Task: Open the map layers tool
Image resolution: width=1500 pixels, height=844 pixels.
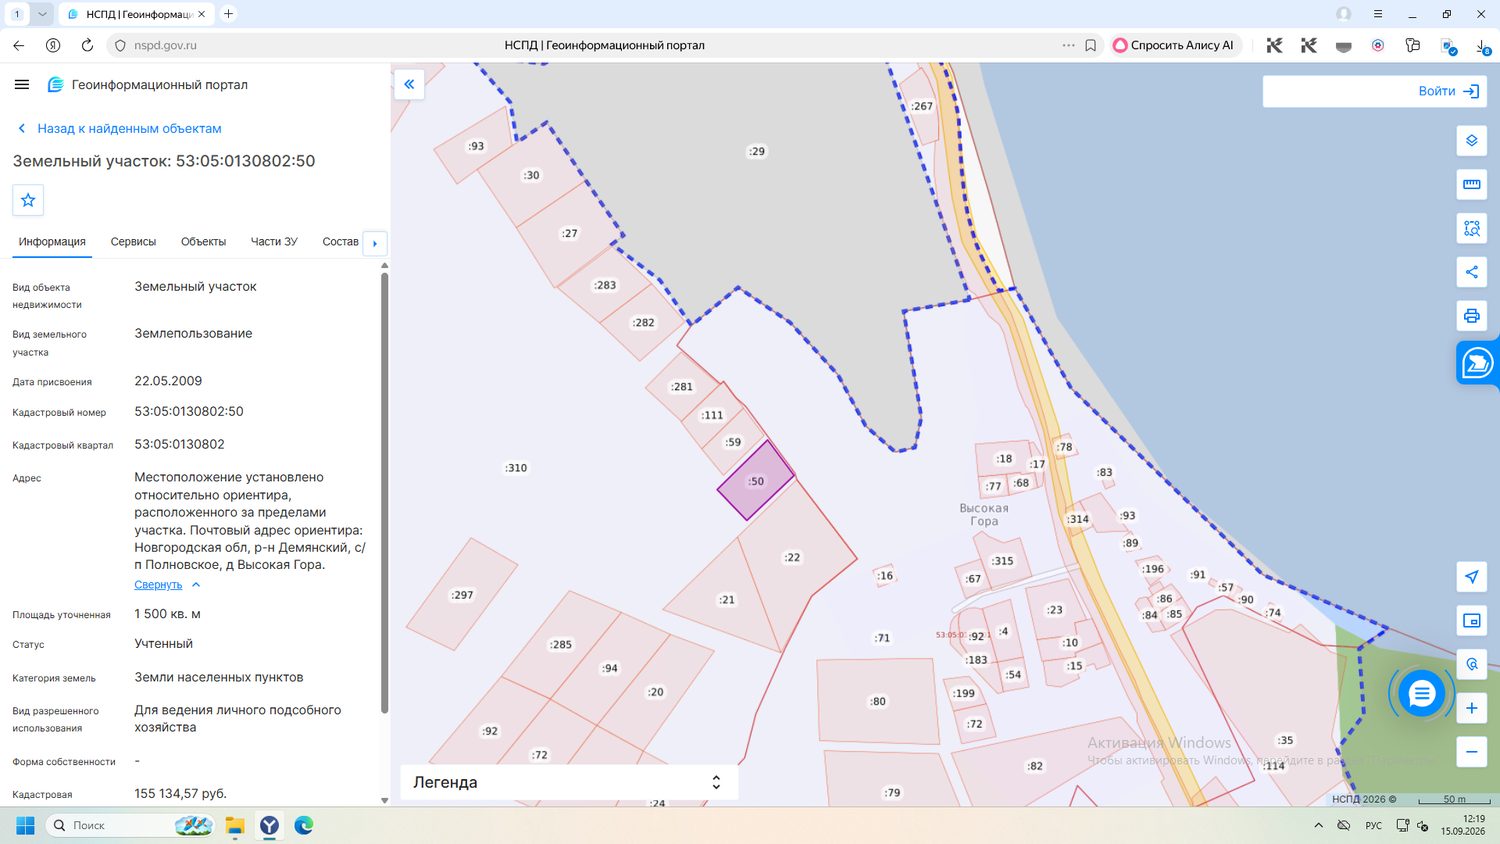Action: pyautogui.click(x=1471, y=141)
